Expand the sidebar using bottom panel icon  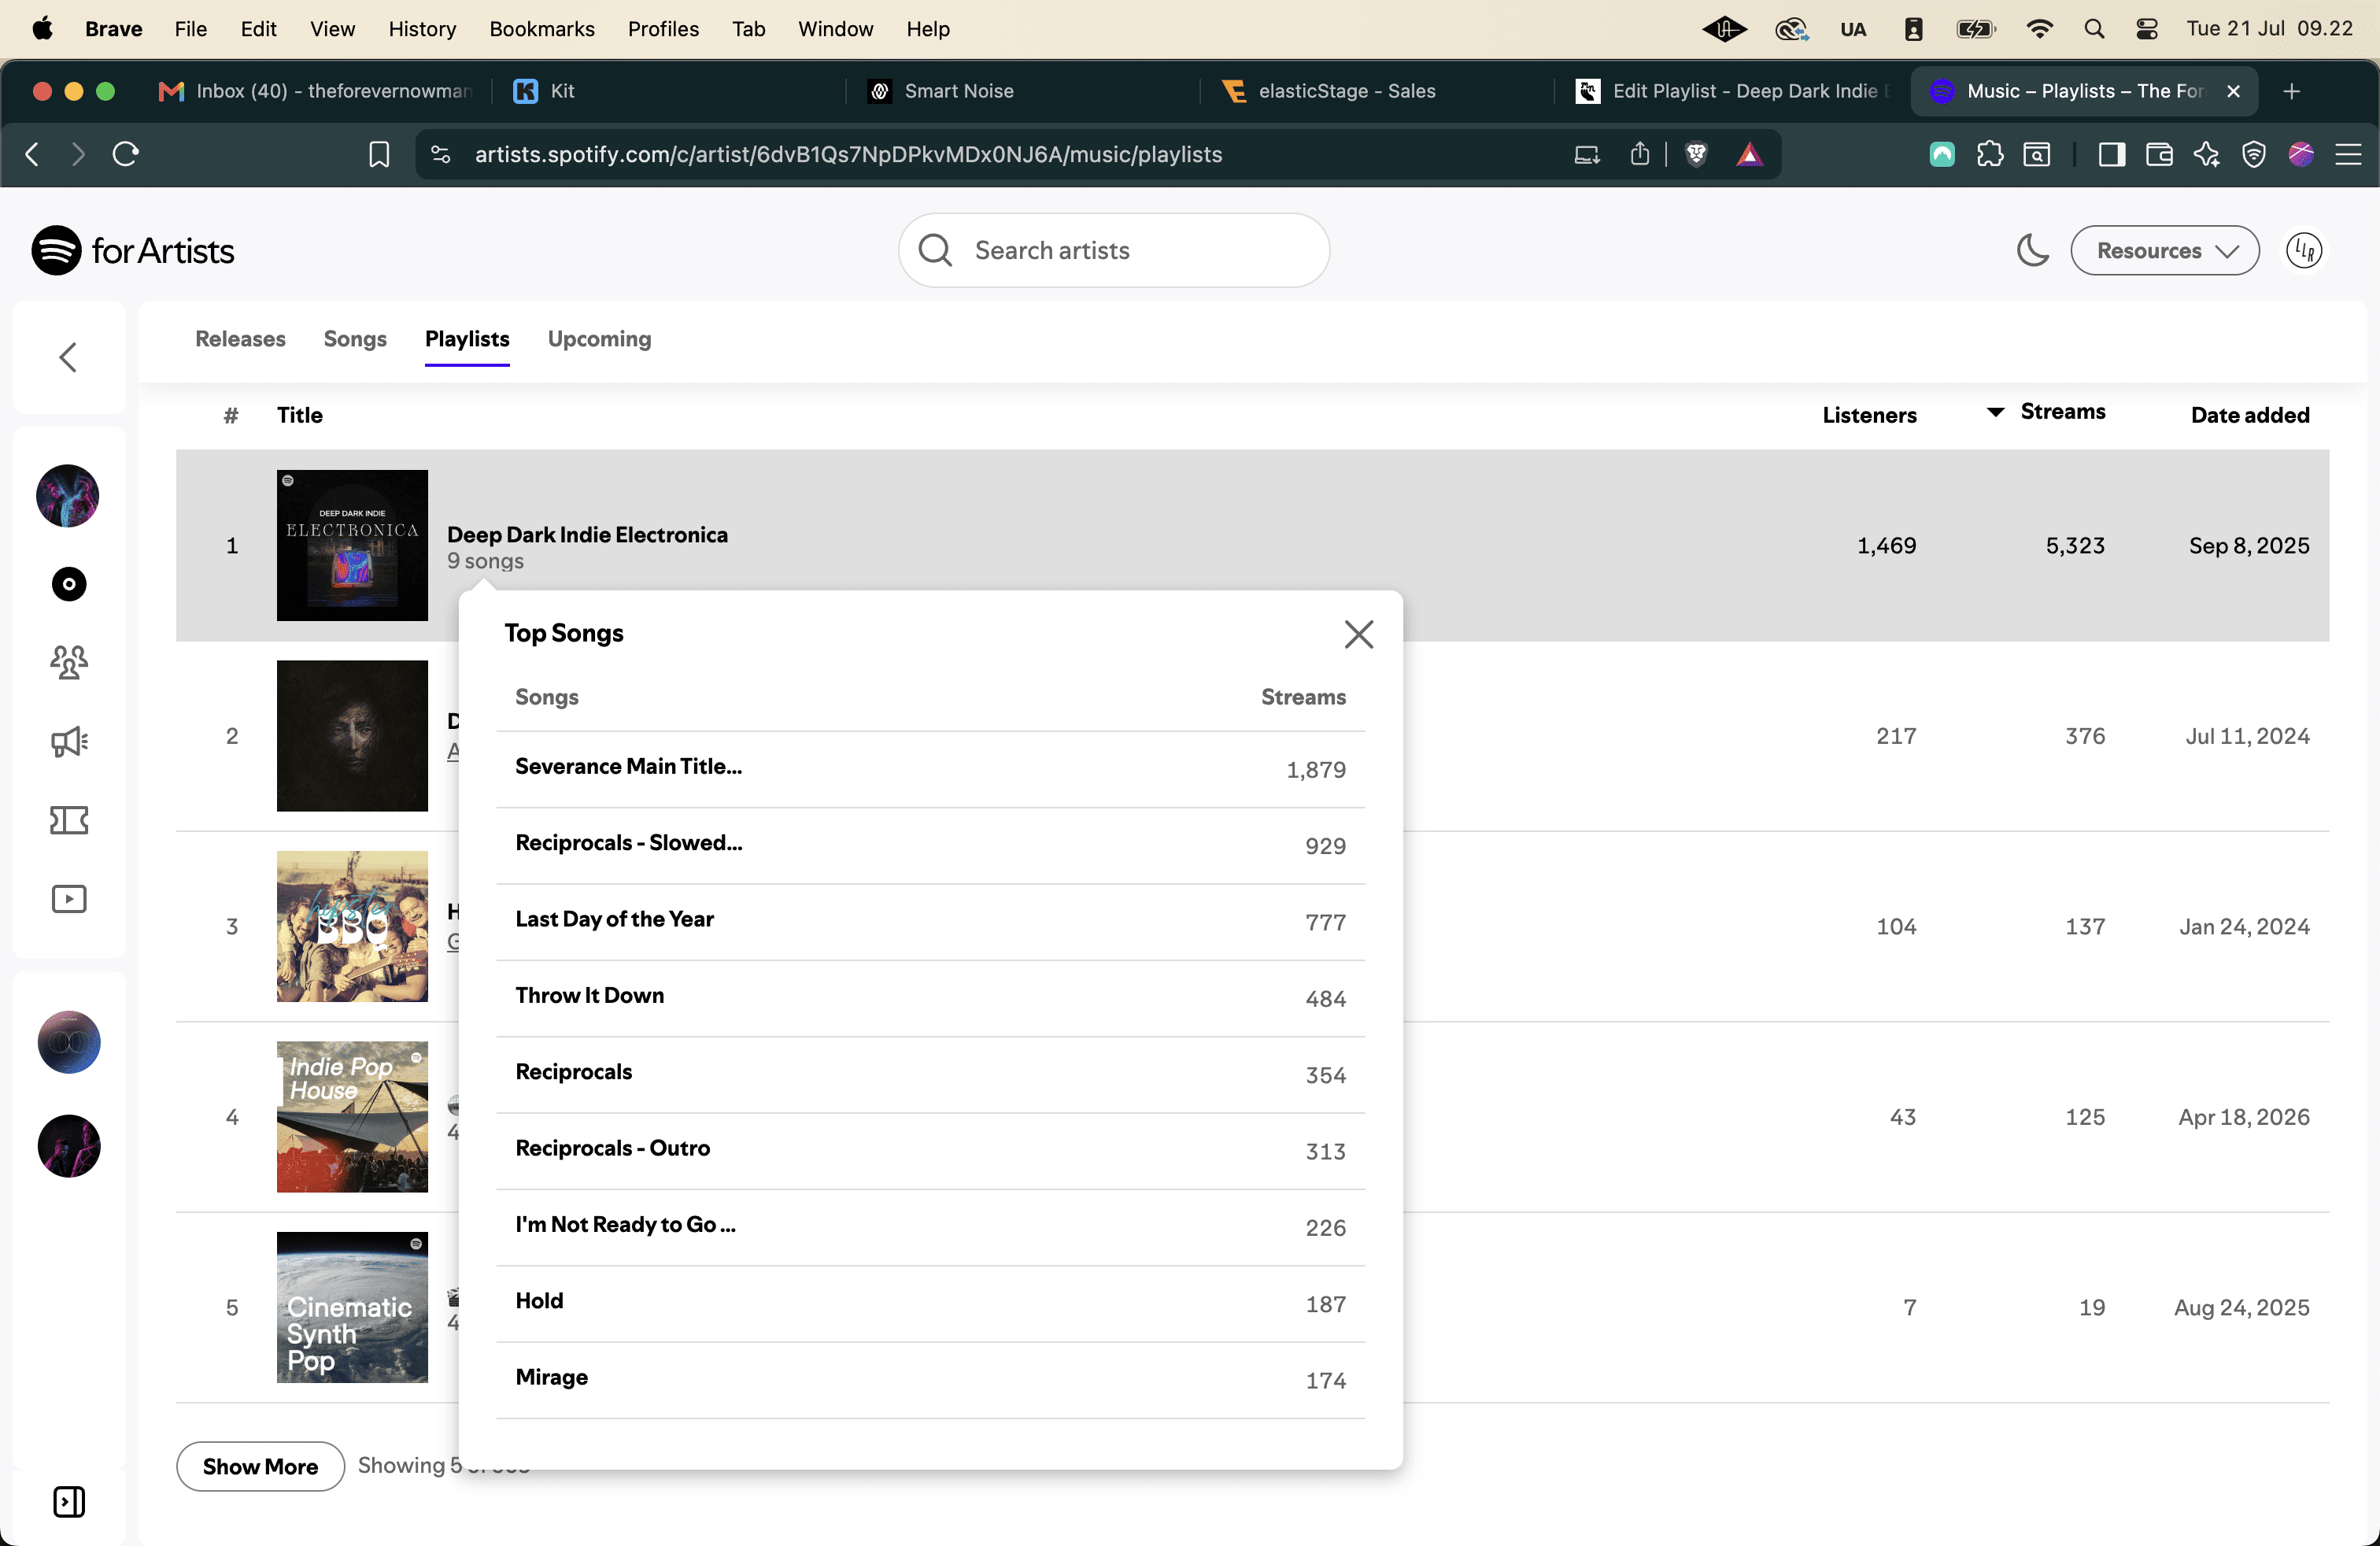(69, 1501)
